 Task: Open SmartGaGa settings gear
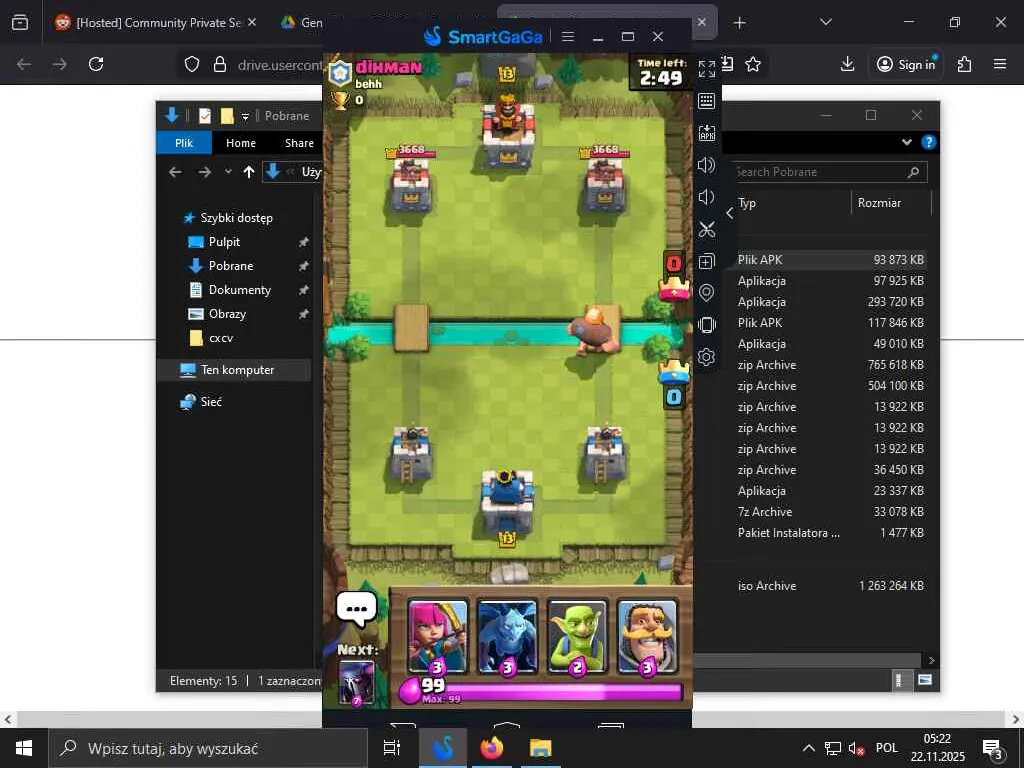click(707, 357)
